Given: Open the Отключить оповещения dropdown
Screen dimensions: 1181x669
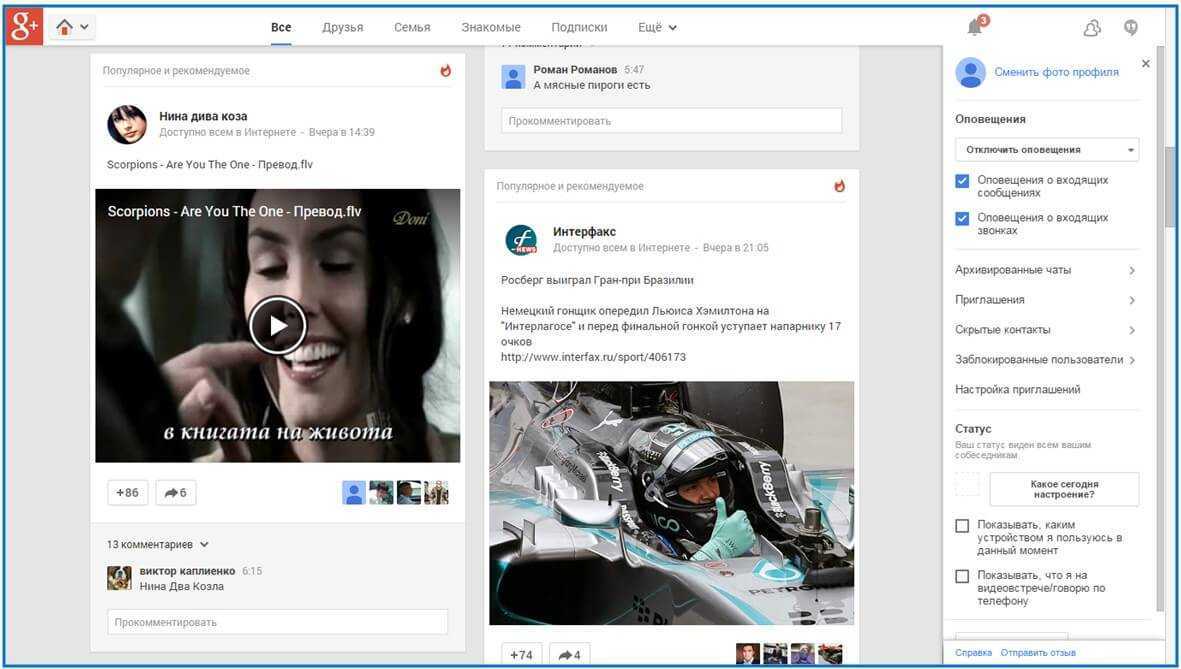Looking at the screenshot, I should coord(1046,150).
